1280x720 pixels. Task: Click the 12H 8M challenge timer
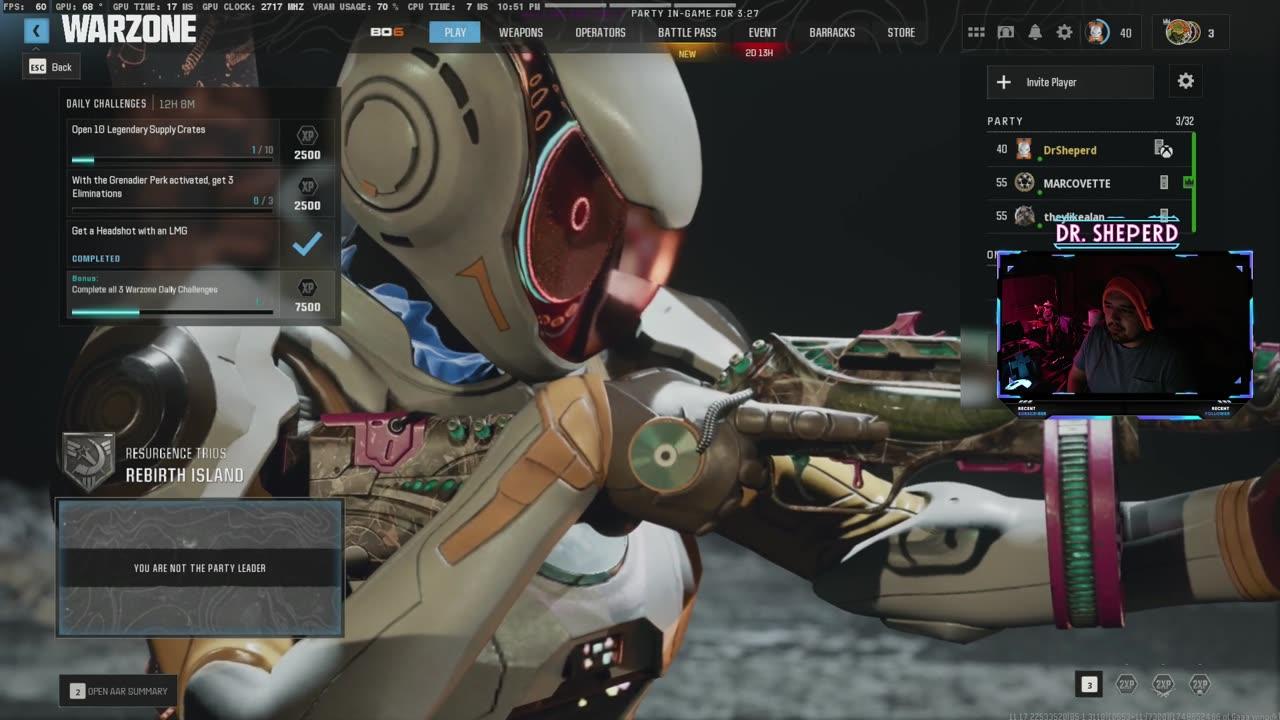coord(177,104)
